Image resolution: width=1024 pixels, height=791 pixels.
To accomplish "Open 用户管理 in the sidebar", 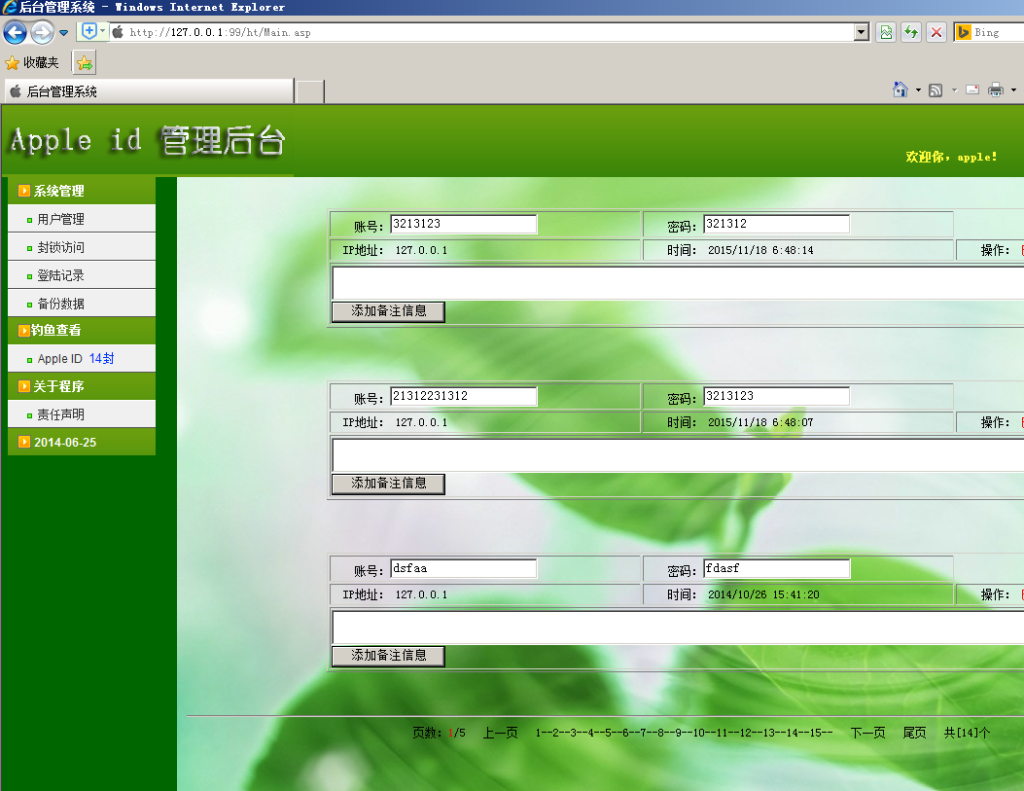I will (82, 219).
